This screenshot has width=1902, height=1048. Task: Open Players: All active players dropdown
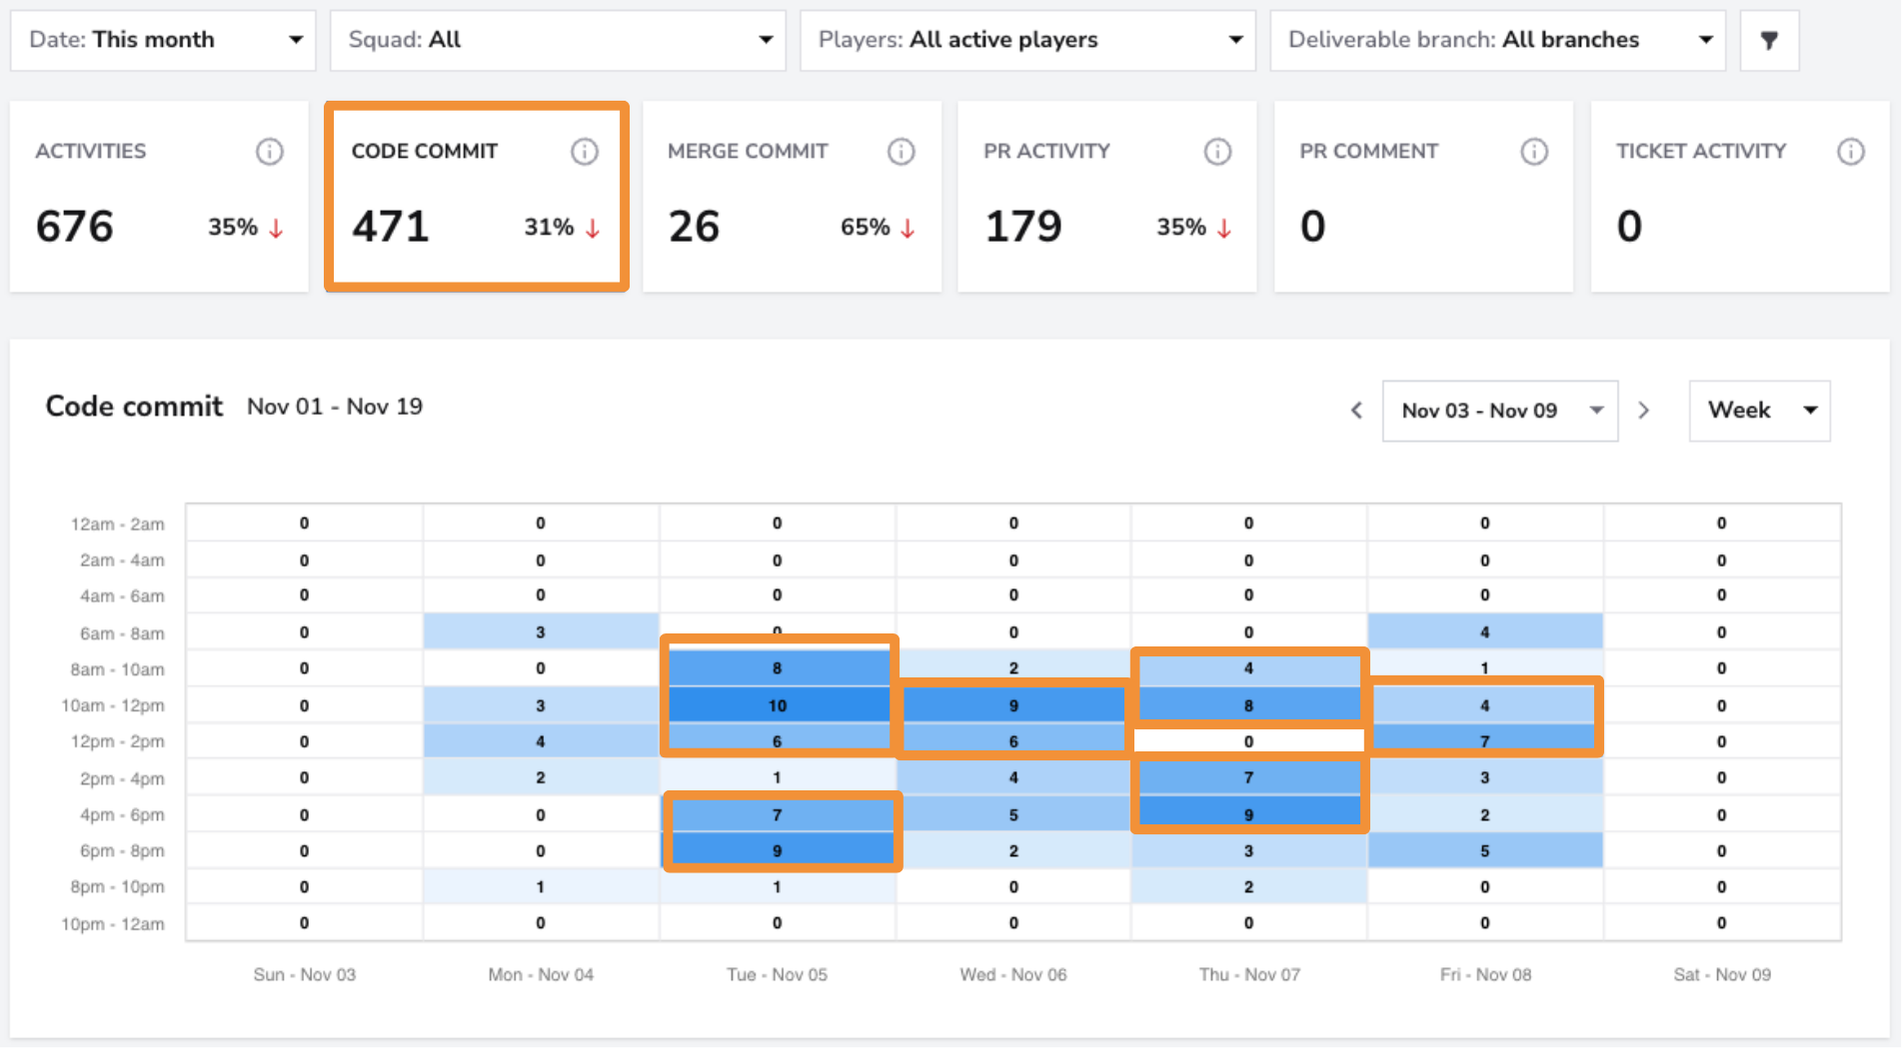click(x=1028, y=40)
